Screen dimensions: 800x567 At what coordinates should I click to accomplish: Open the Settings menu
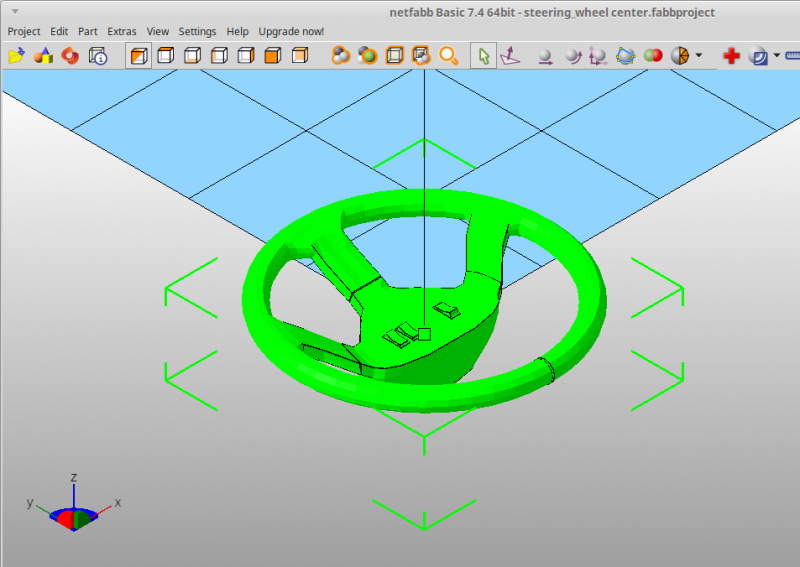197,32
